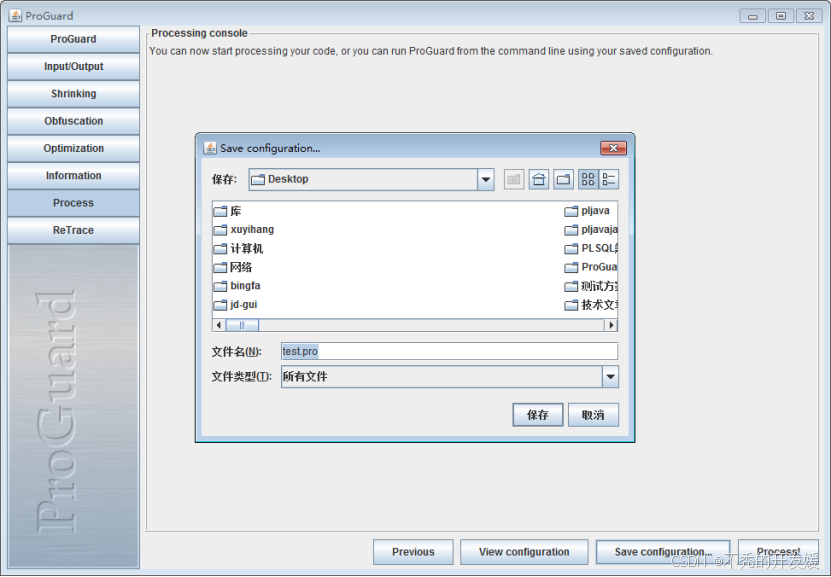Screen dimensions: 831x577
Task: Select the PLSQL folder
Action: pyautogui.click(x=591, y=248)
